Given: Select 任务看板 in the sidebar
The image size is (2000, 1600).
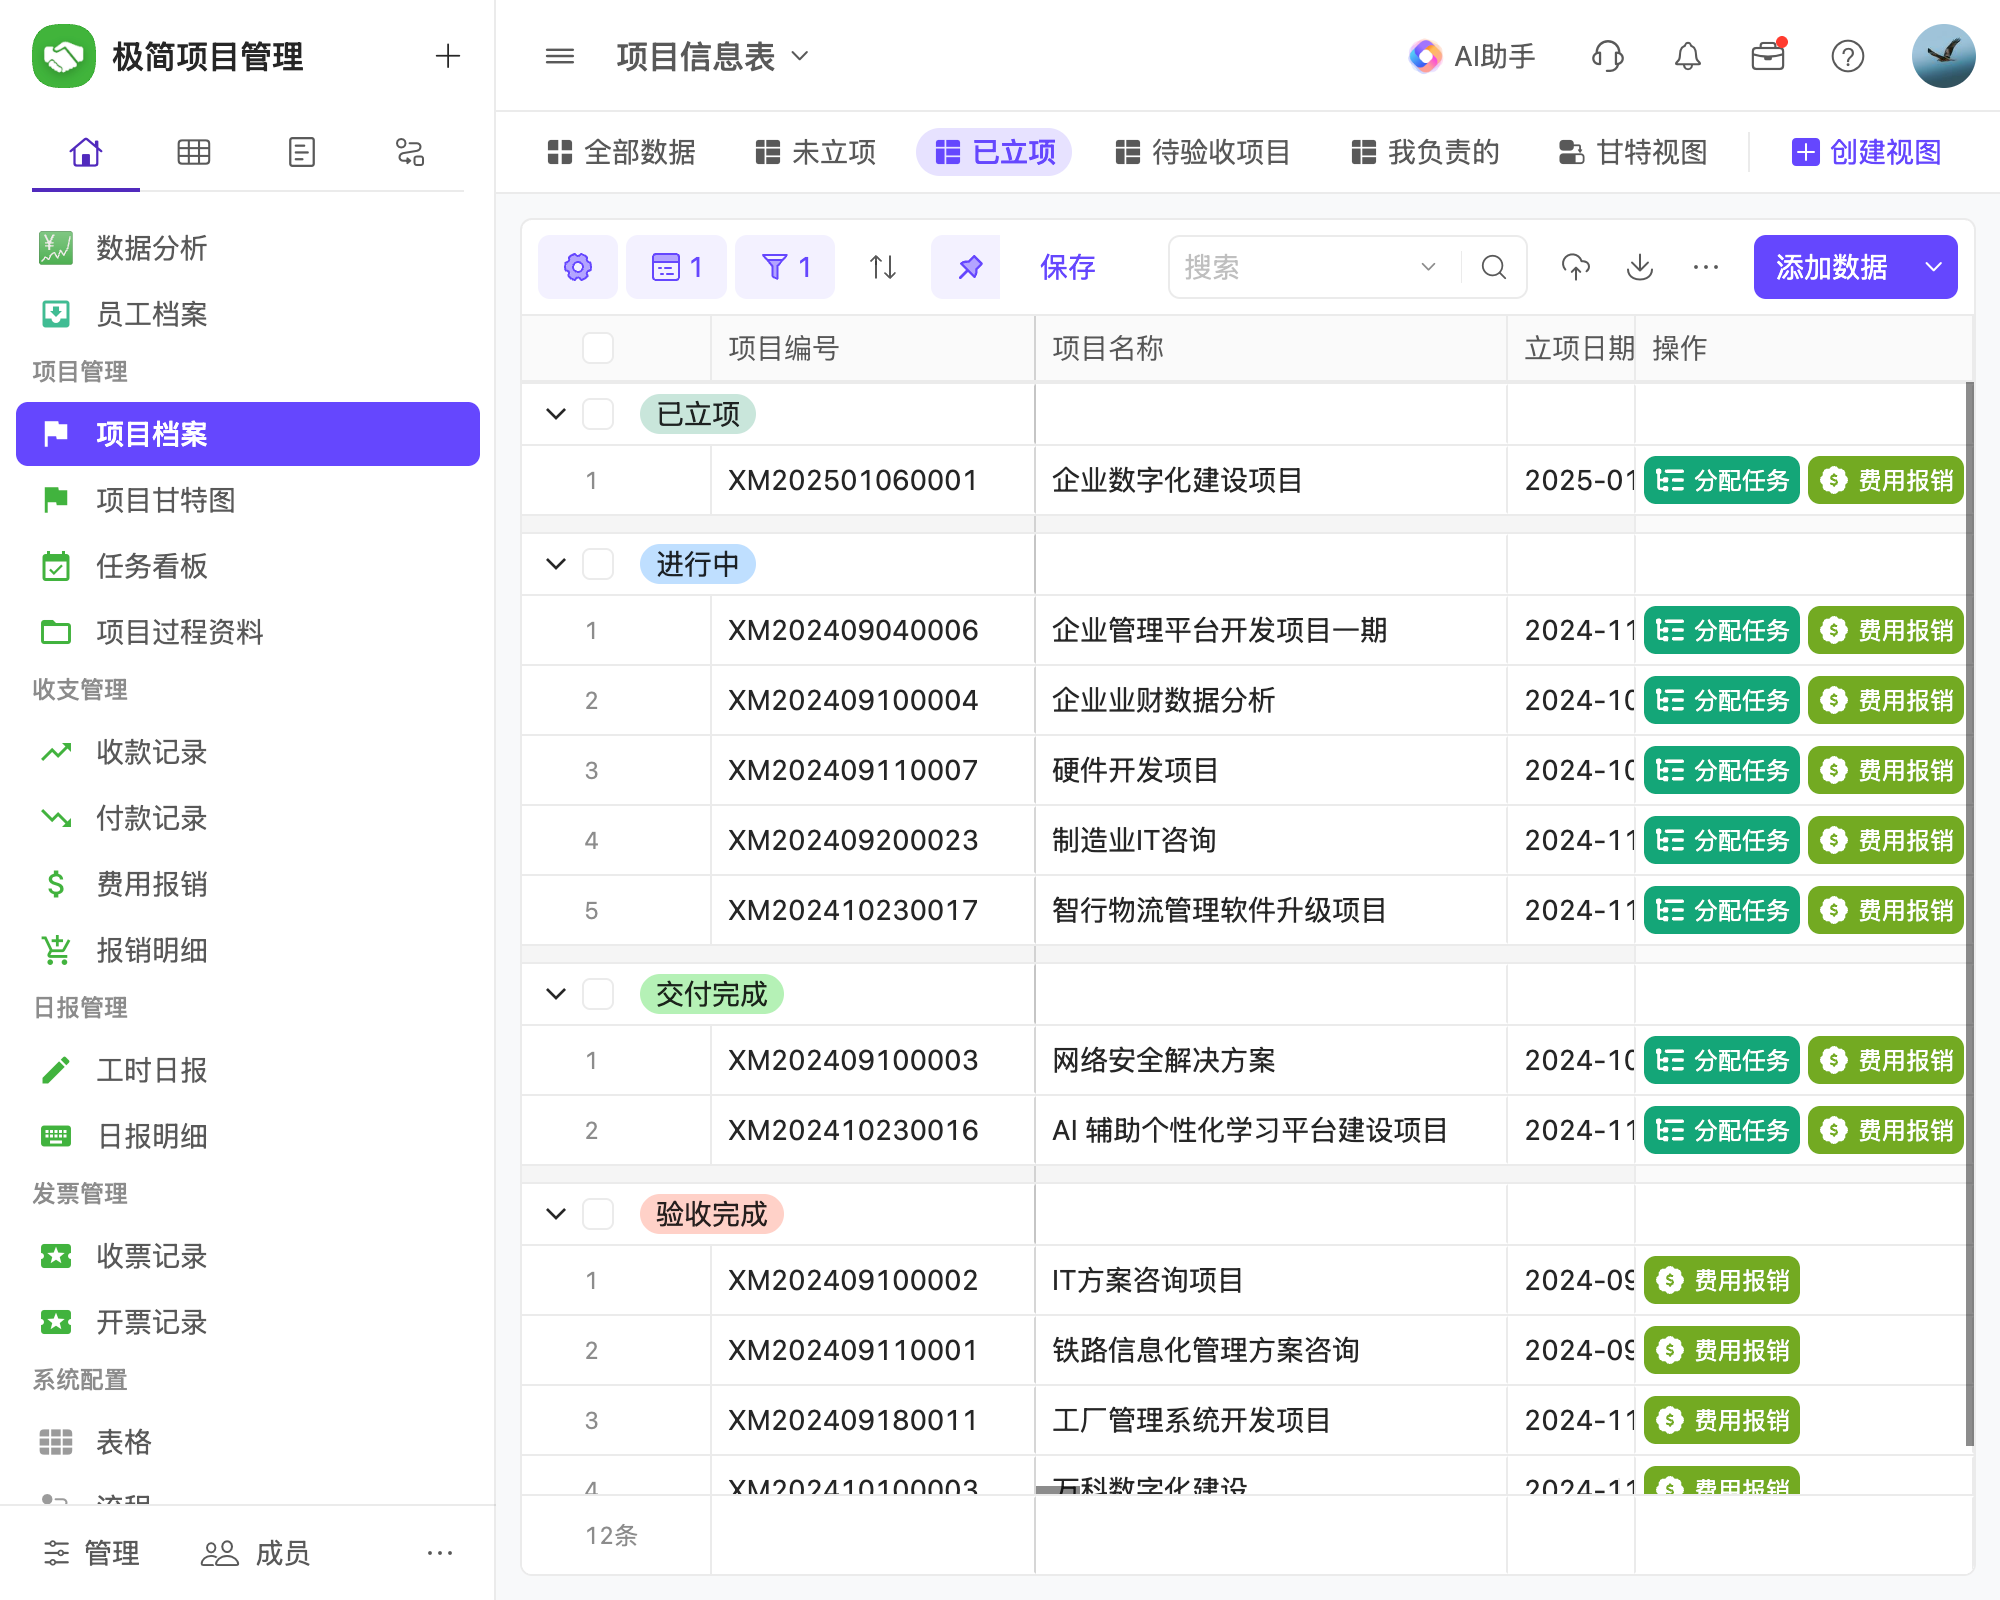Looking at the screenshot, I should click(x=152, y=567).
